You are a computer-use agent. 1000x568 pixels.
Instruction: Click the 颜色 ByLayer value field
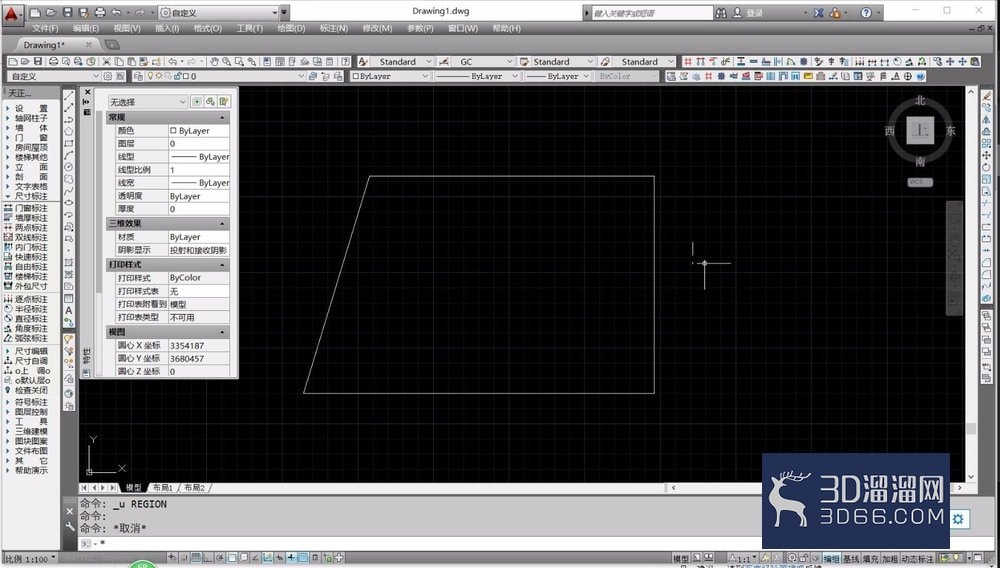point(198,131)
